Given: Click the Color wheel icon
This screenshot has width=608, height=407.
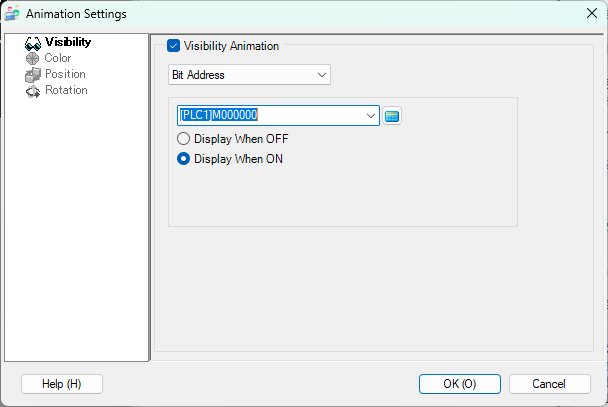Looking at the screenshot, I should (x=33, y=59).
